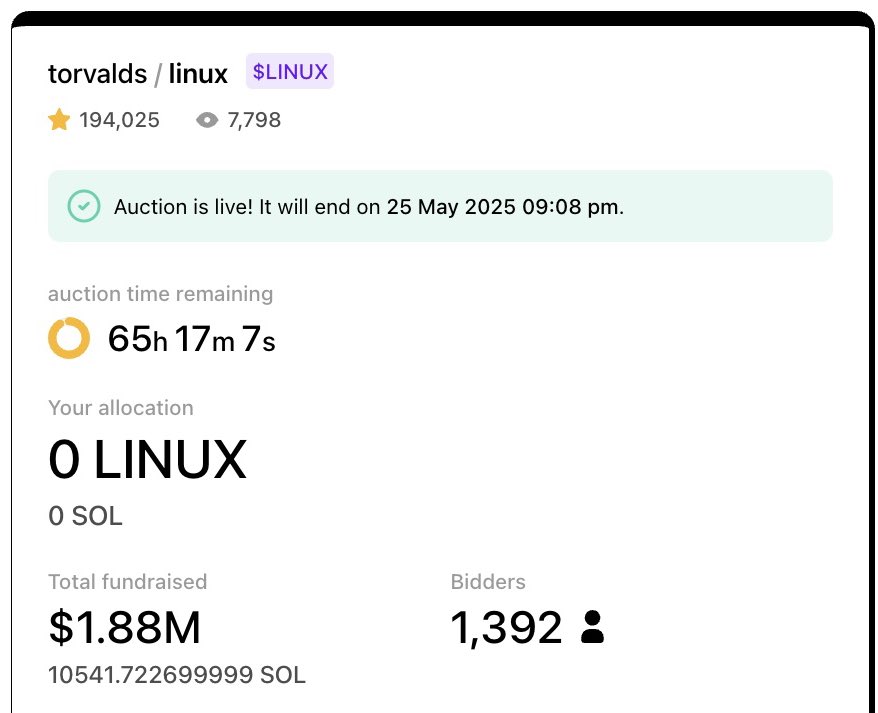Click the gold star icon
878x713 pixels.
(59, 120)
